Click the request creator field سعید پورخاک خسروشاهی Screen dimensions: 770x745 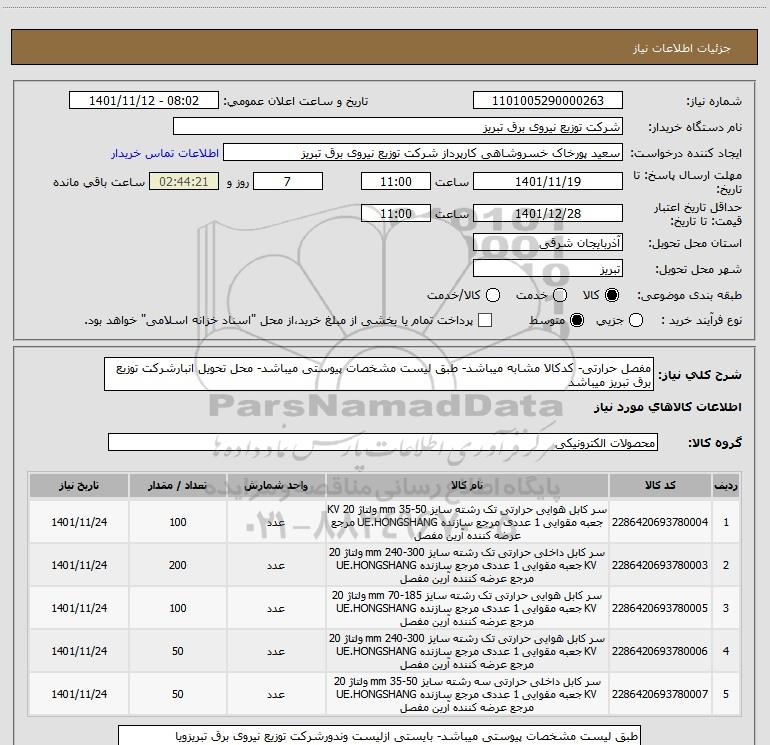tap(423, 152)
